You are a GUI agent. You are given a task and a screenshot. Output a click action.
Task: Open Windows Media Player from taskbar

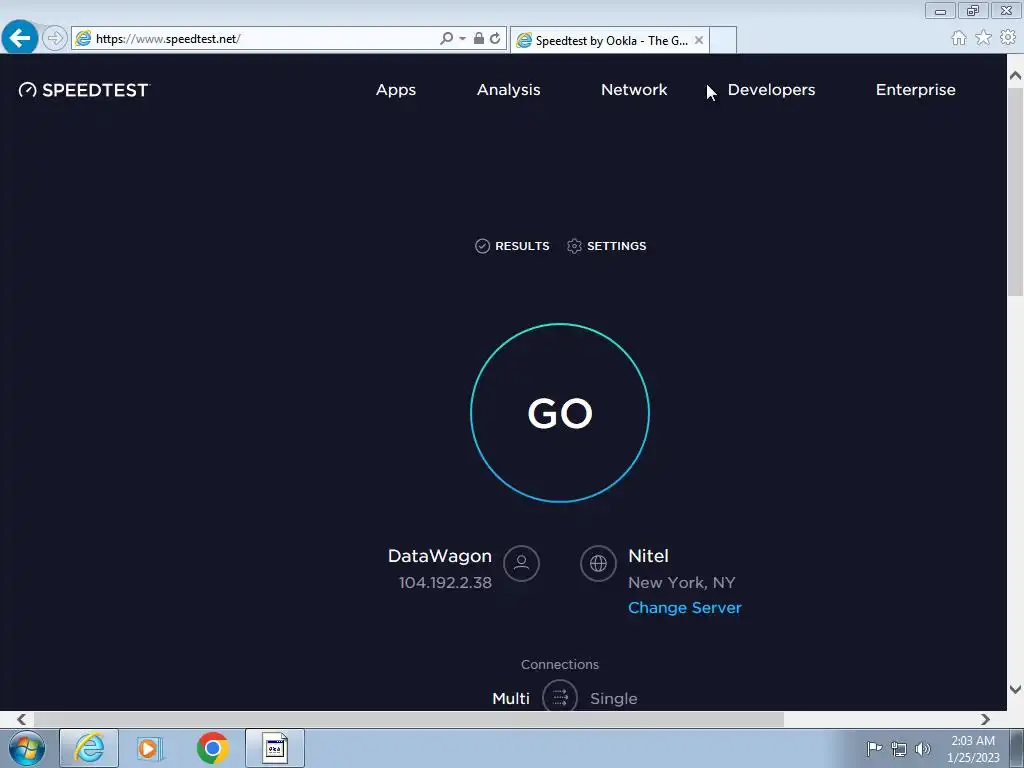click(x=150, y=748)
